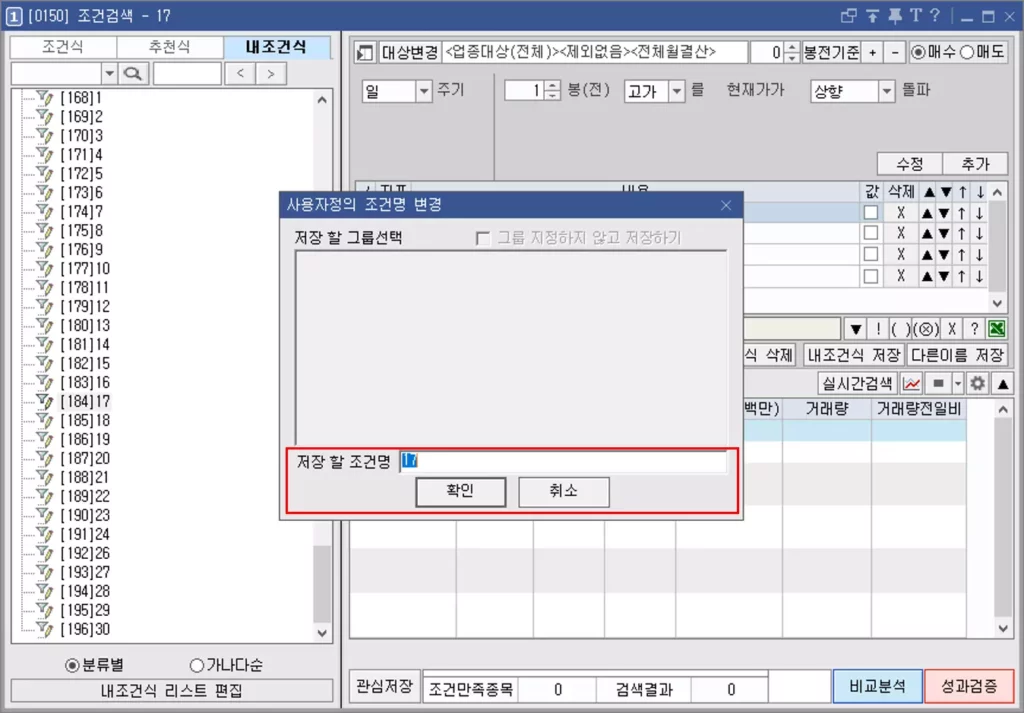The image size is (1024, 713).
Task: Click the stop square button
Action: click(938, 384)
